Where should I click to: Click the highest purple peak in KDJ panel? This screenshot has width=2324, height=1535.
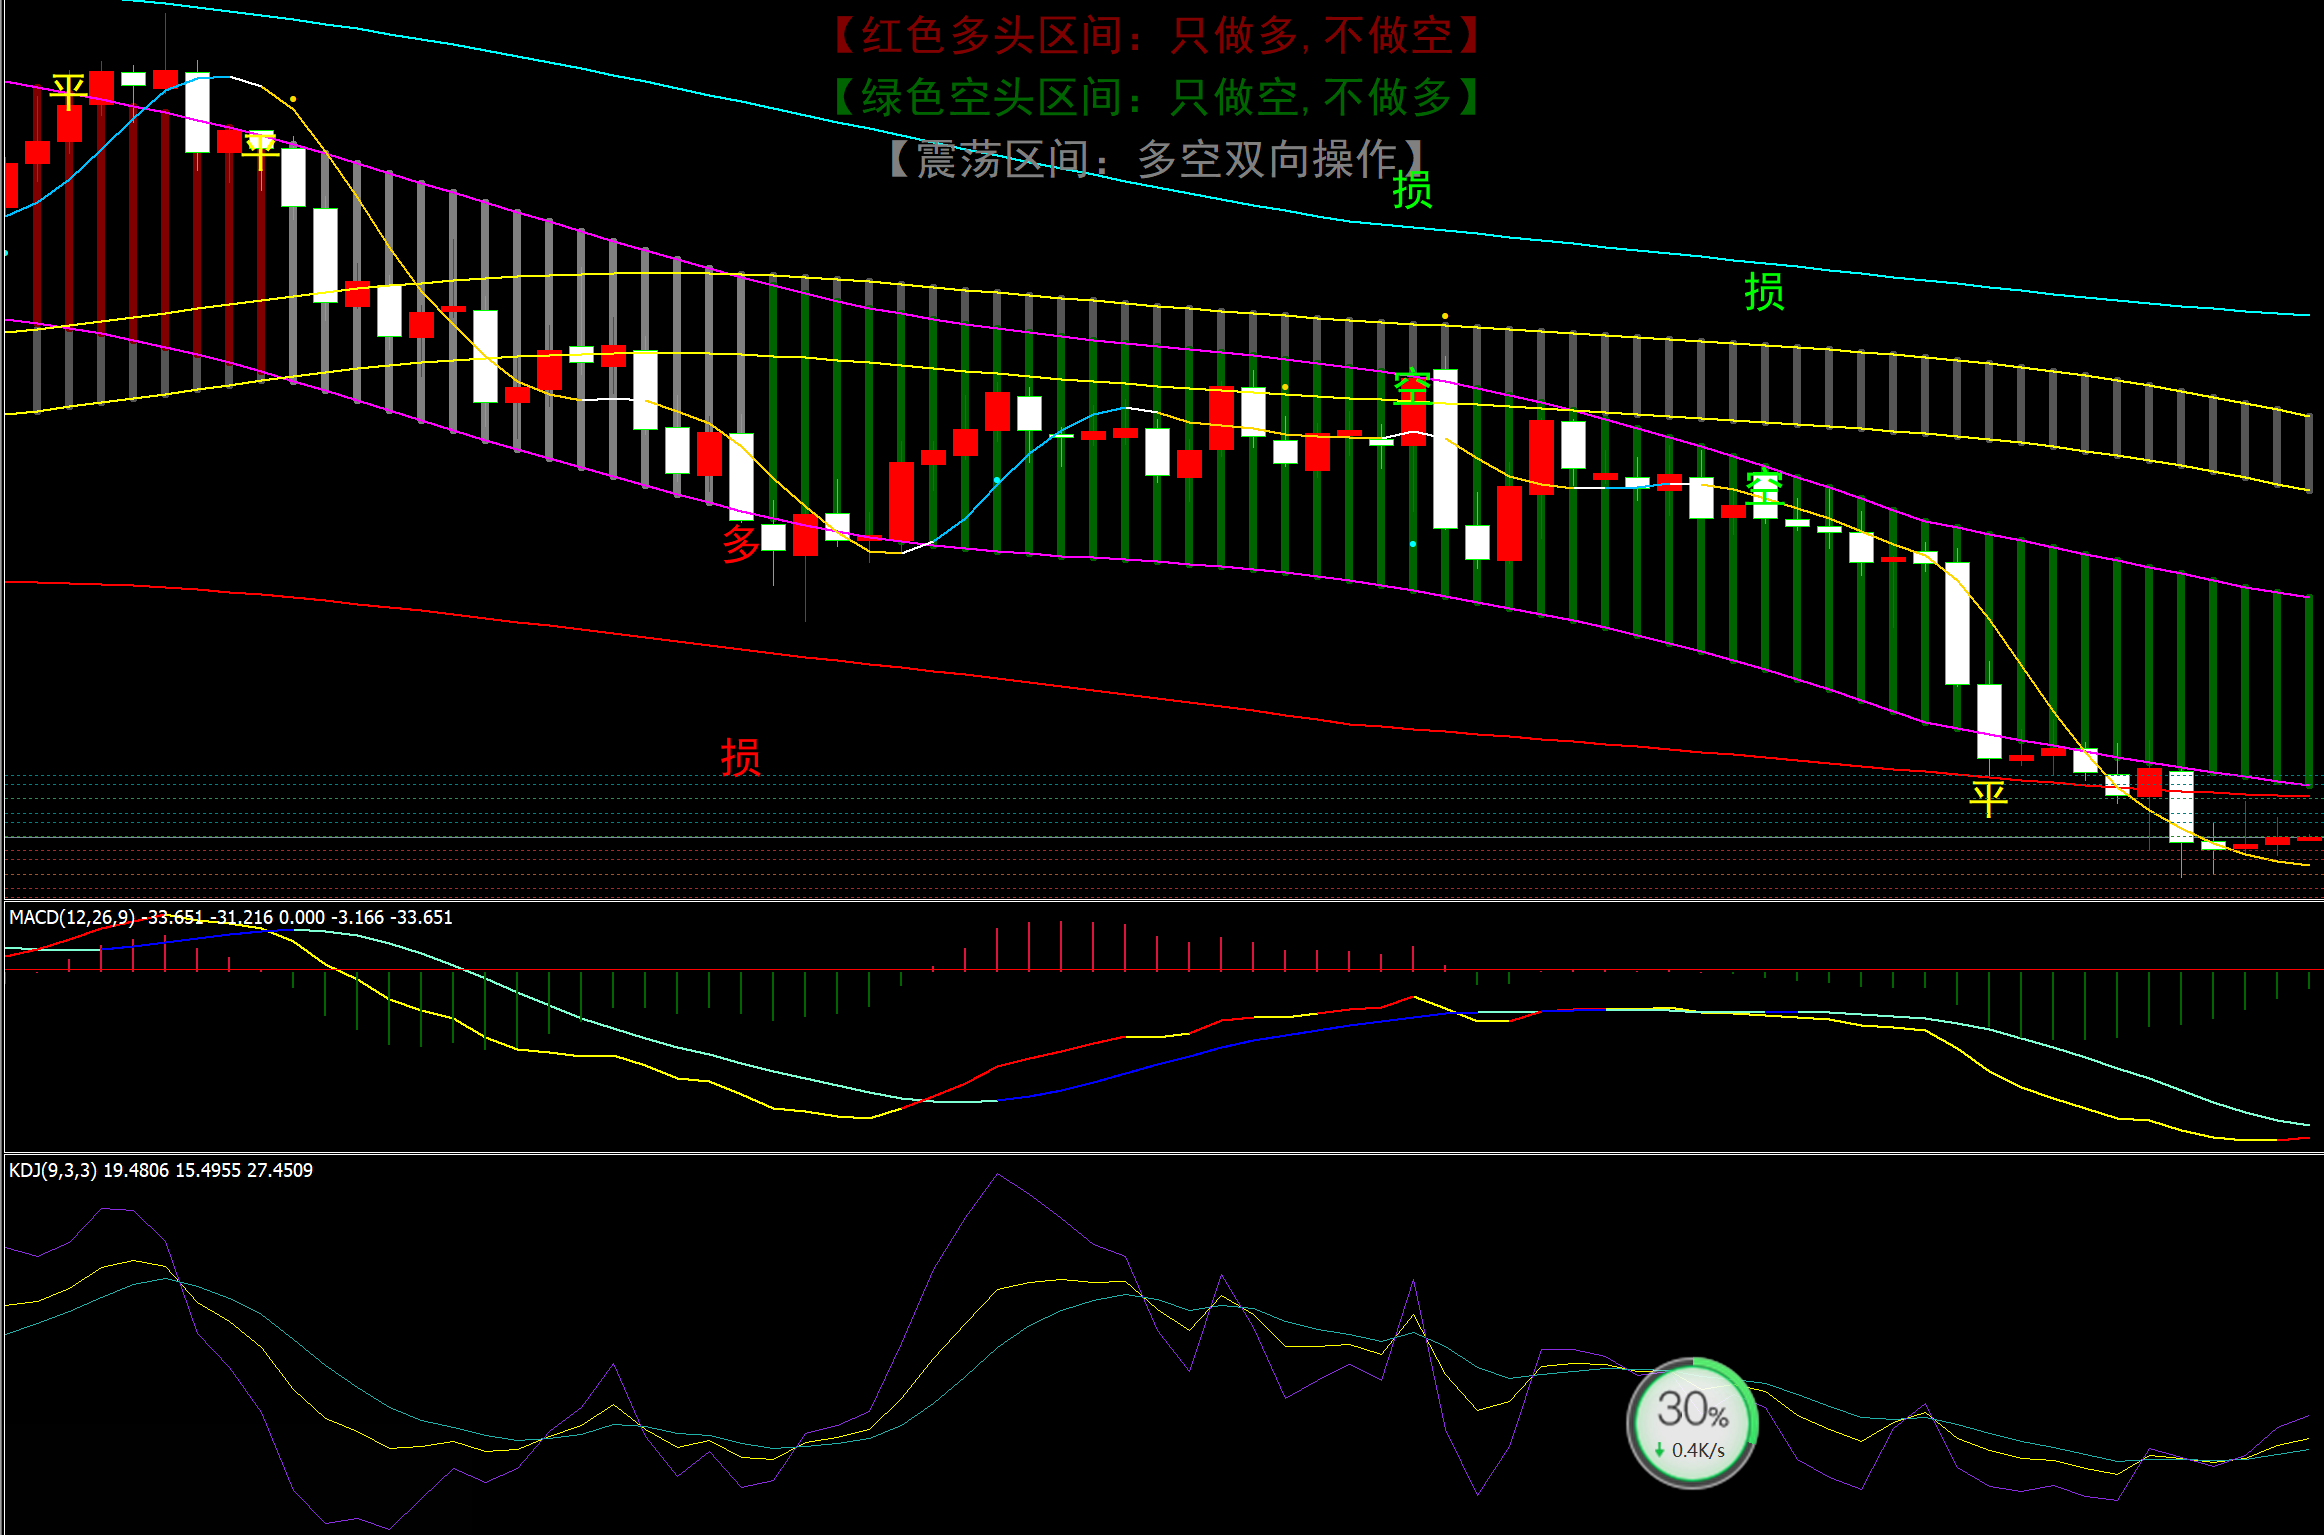[997, 1176]
